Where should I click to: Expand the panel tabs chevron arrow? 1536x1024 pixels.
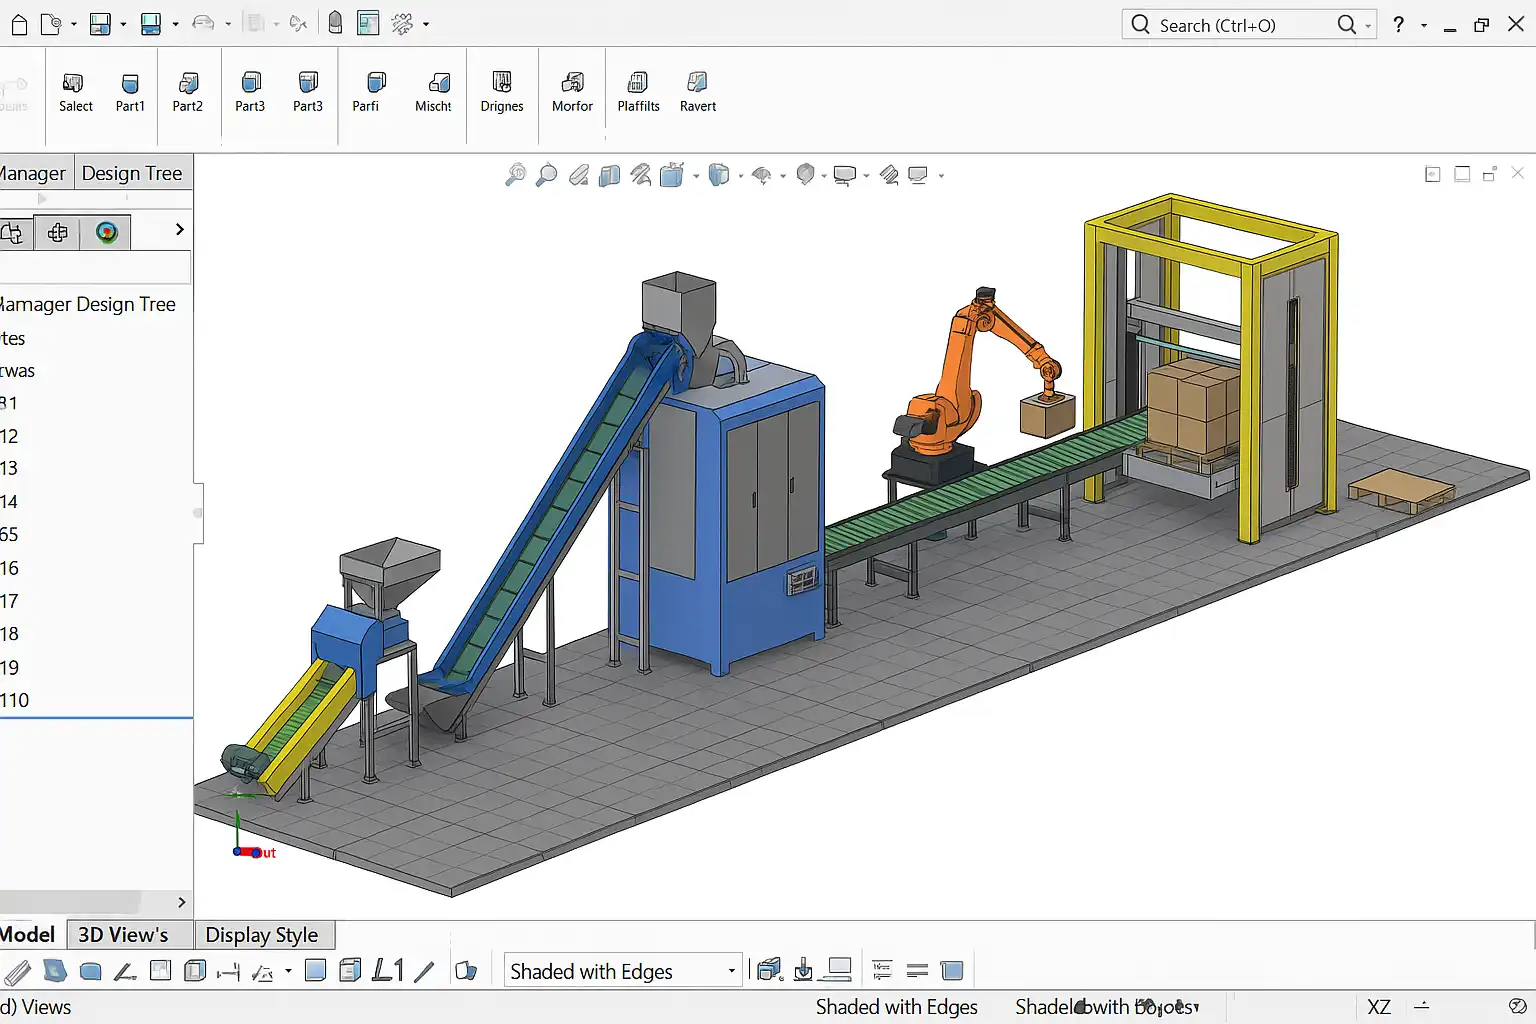tap(180, 230)
